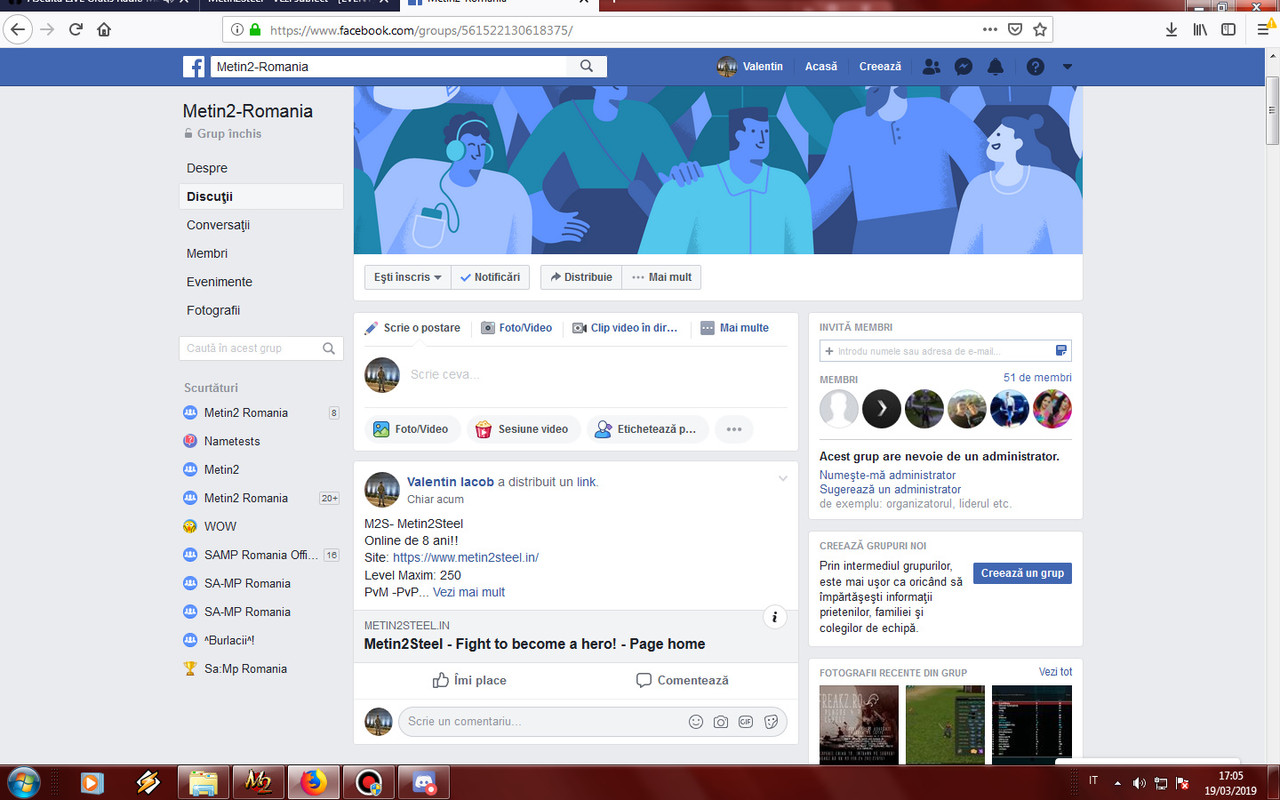Start a Sesiune video from the composer
Image resolution: width=1280 pixels, height=800 pixels.
523,429
